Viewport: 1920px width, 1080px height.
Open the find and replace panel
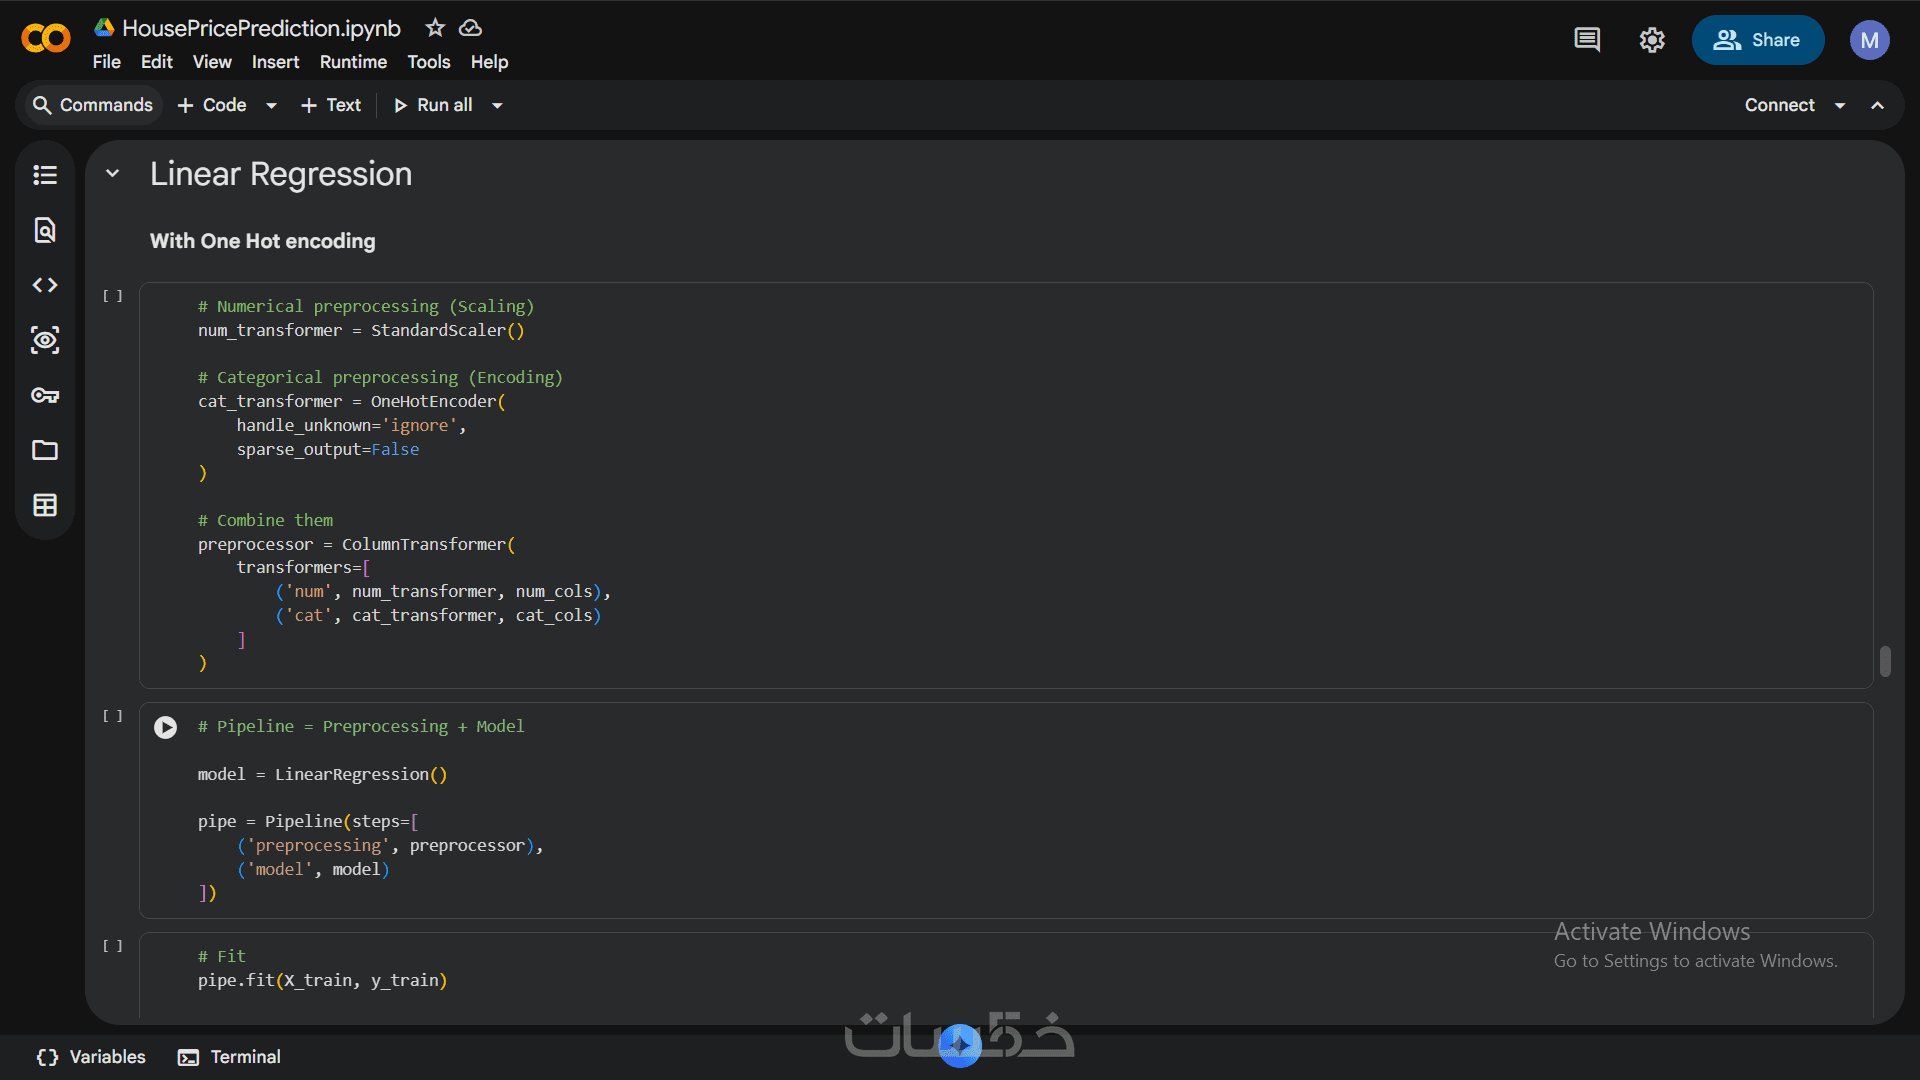45,230
